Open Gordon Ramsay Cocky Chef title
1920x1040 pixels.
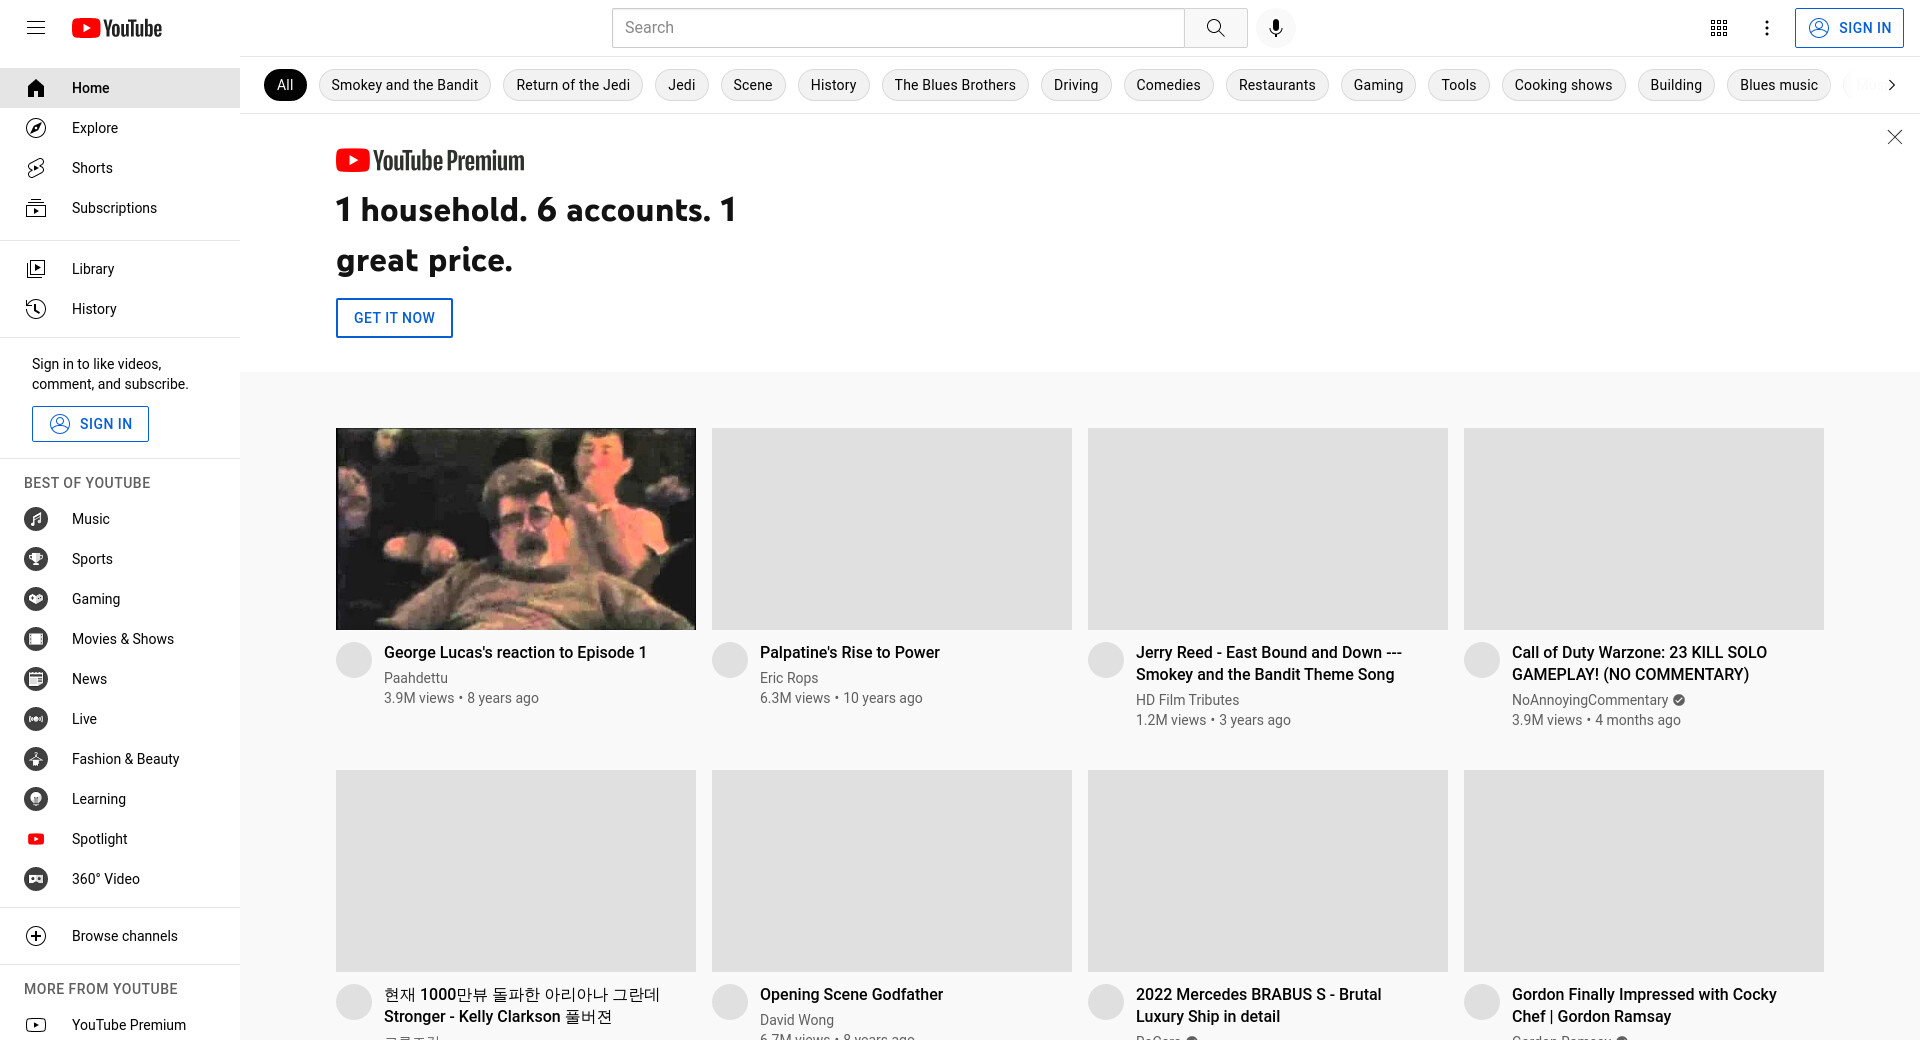pyautogui.click(x=1644, y=1005)
